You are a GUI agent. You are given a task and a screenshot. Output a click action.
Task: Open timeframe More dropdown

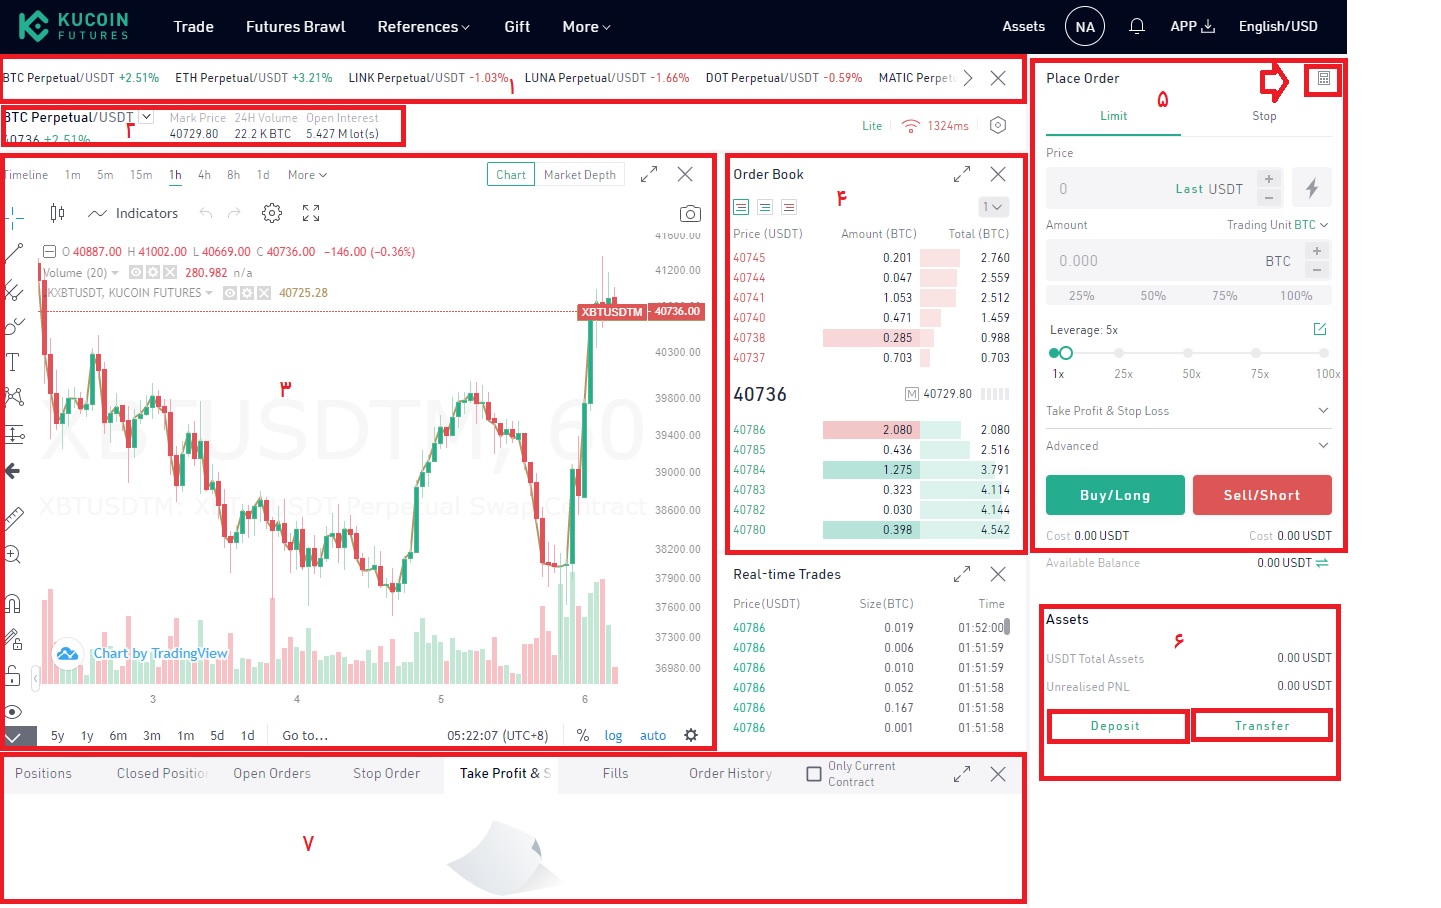click(x=307, y=175)
